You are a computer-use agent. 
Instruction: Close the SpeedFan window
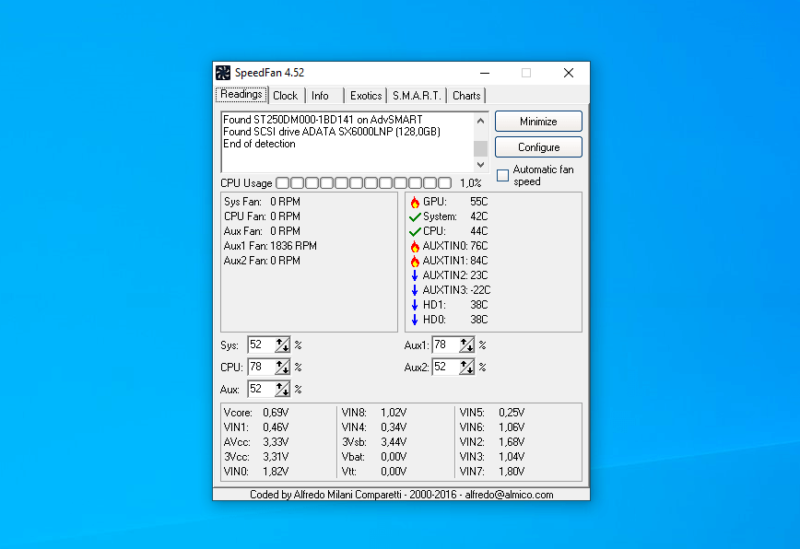568,73
